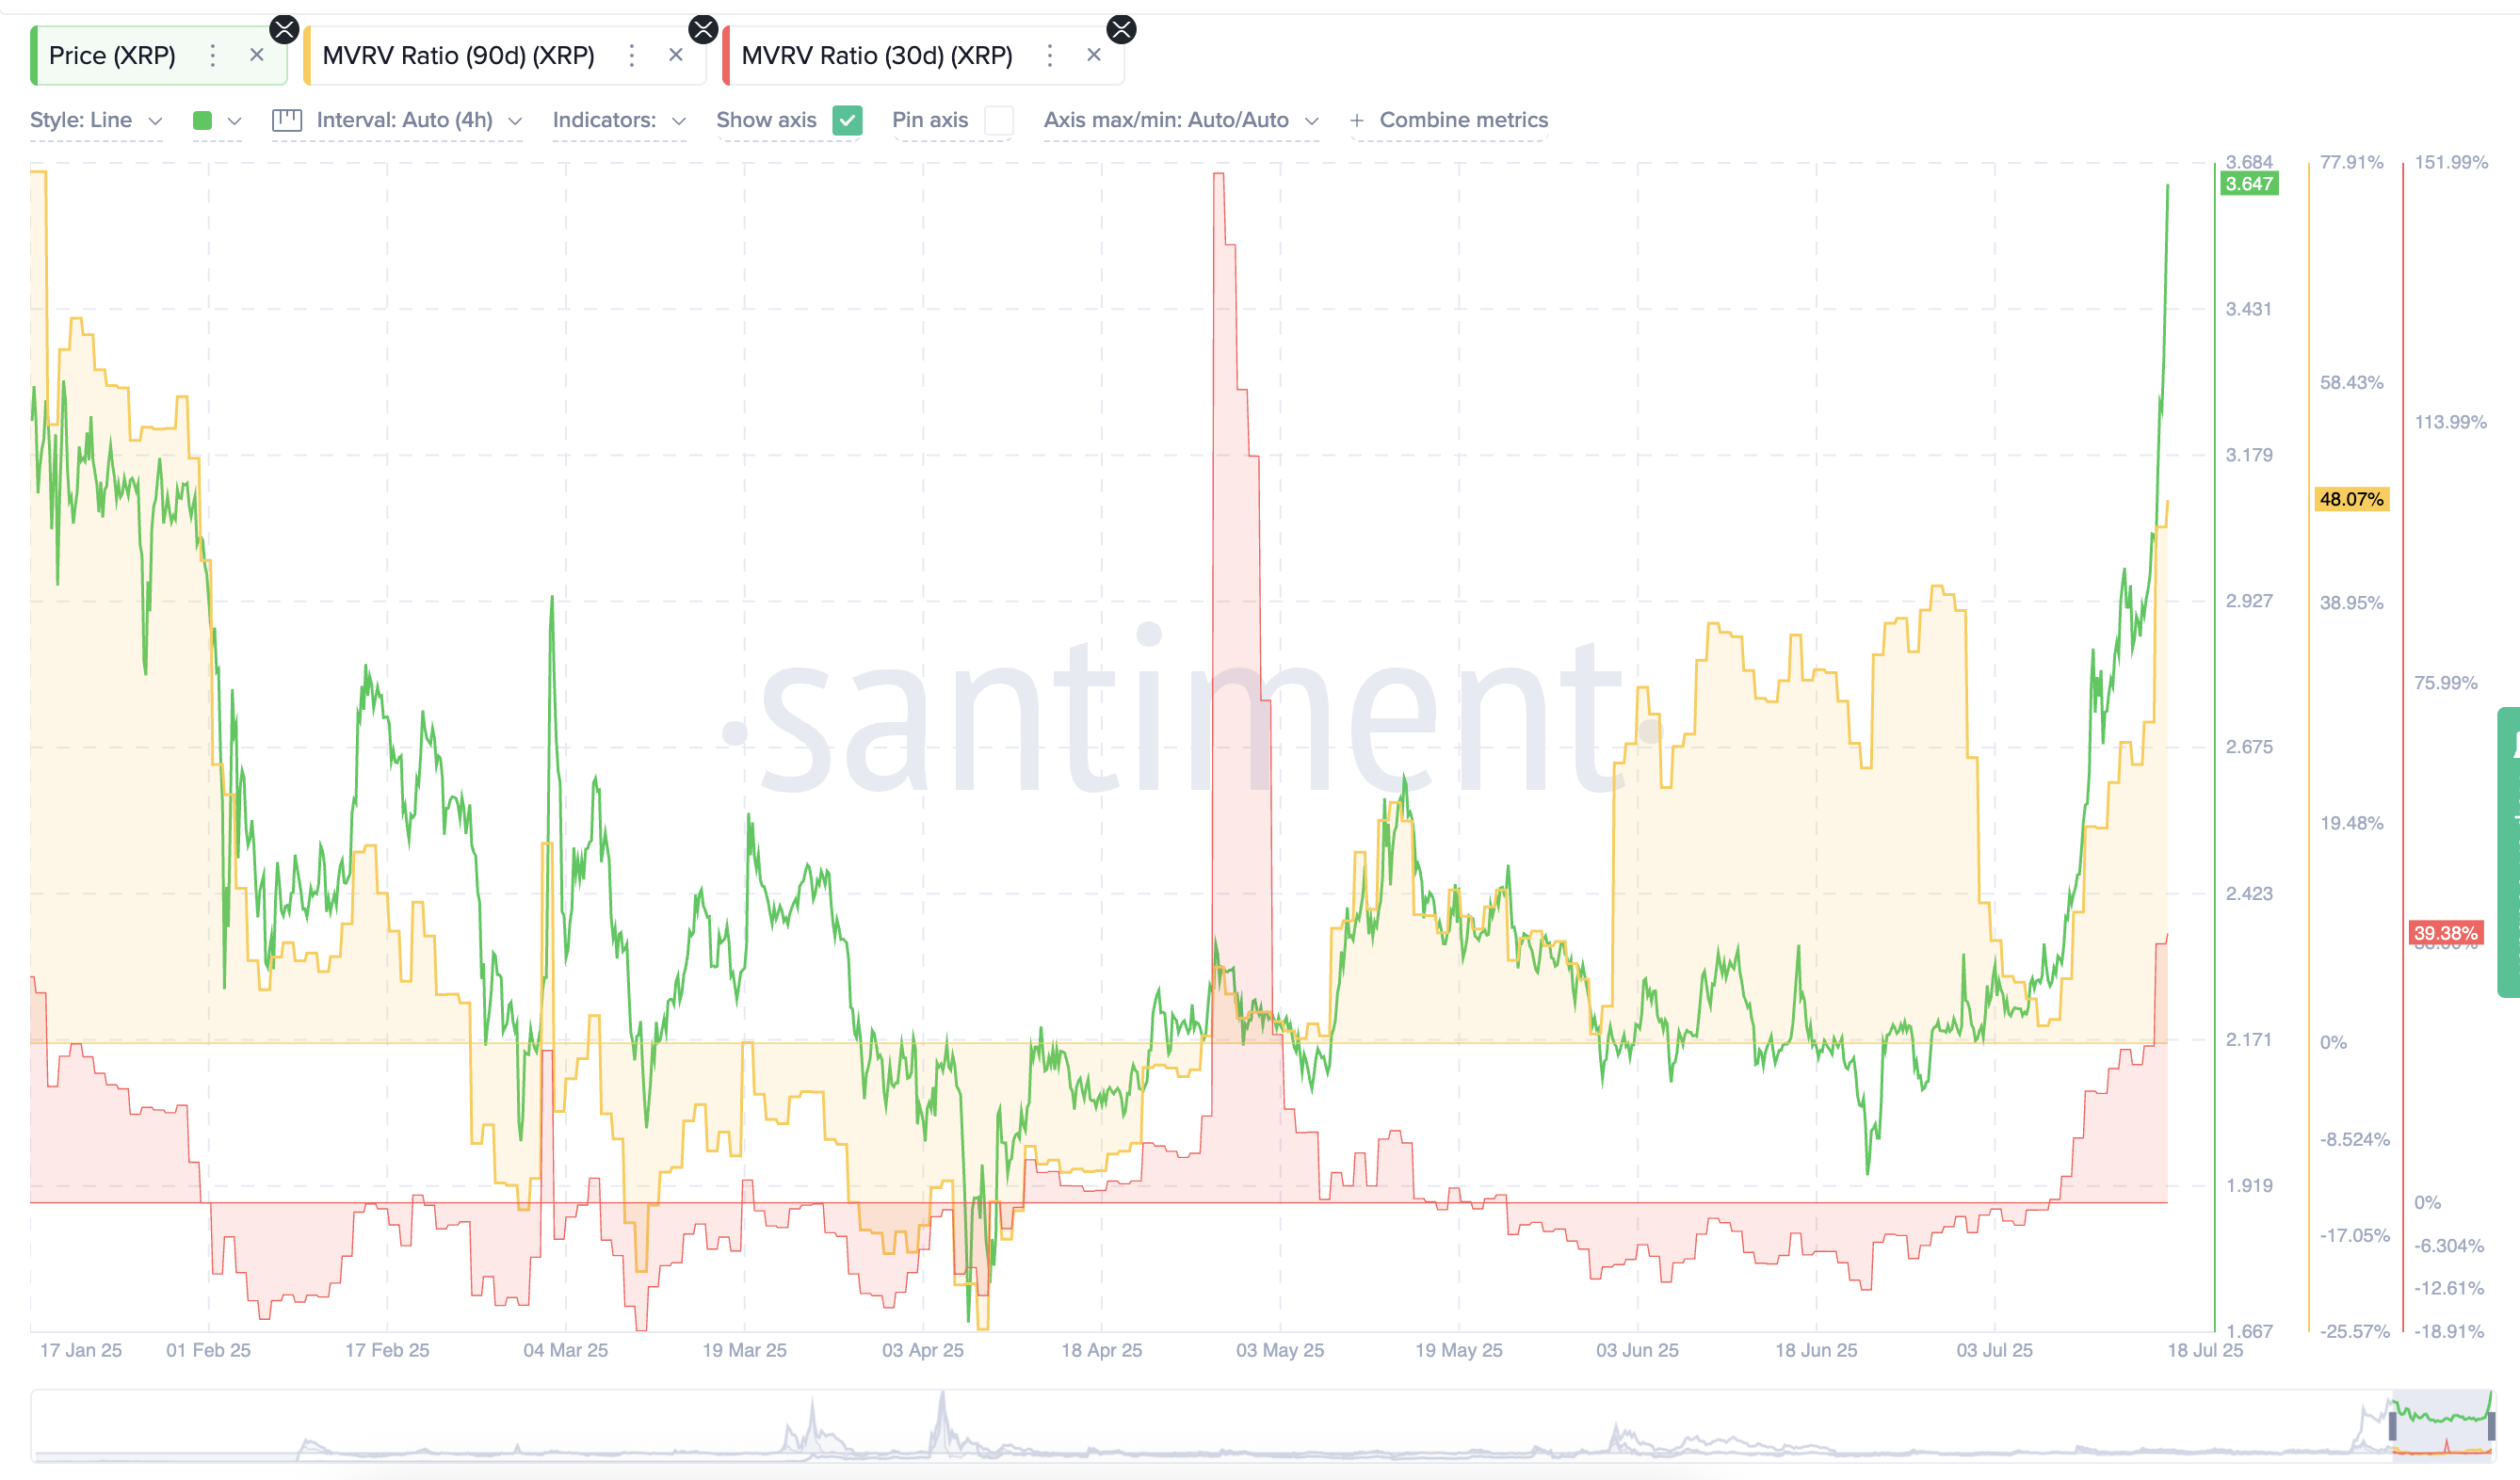Close MVRV Ratio (90d) metric with X

(676, 55)
